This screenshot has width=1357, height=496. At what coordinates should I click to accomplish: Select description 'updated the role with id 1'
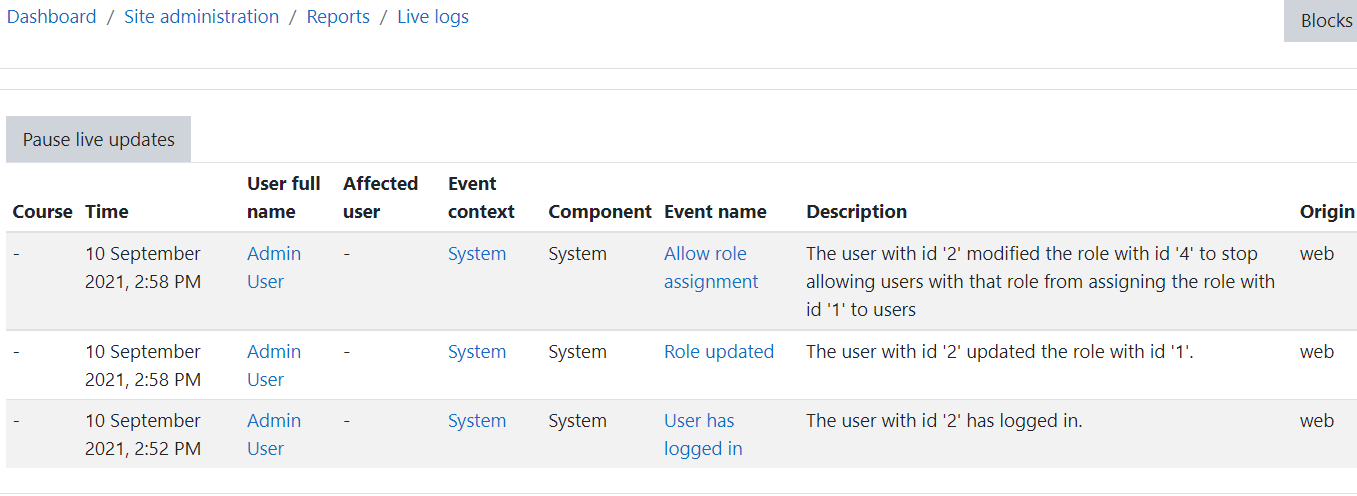tap(1000, 352)
